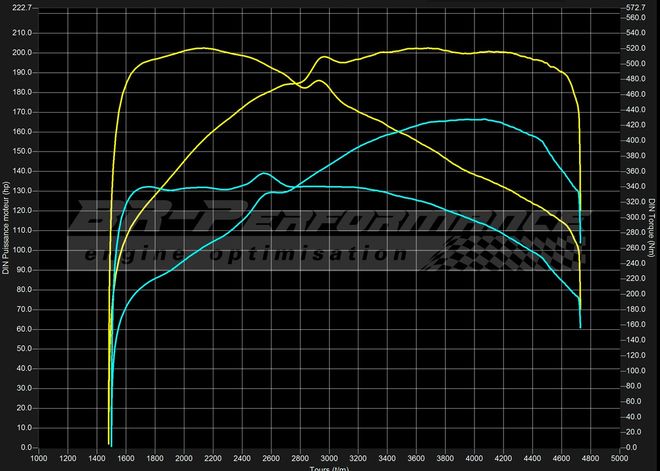Click the "DIN Torque (Nm)" axis title

(x=653, y=233)
